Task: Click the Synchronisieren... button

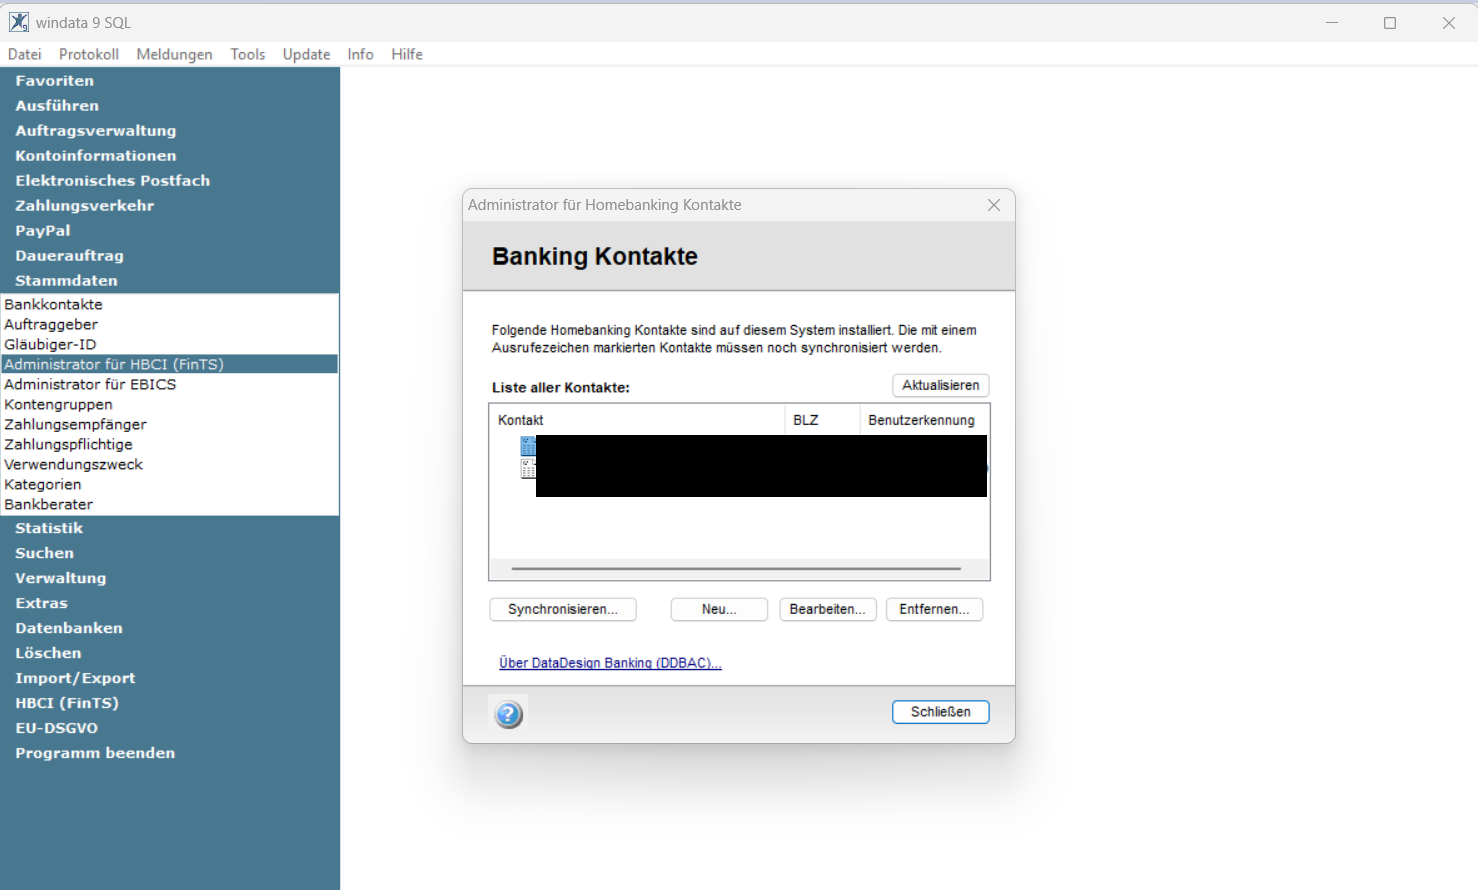Action: click(x=563, y=609)
